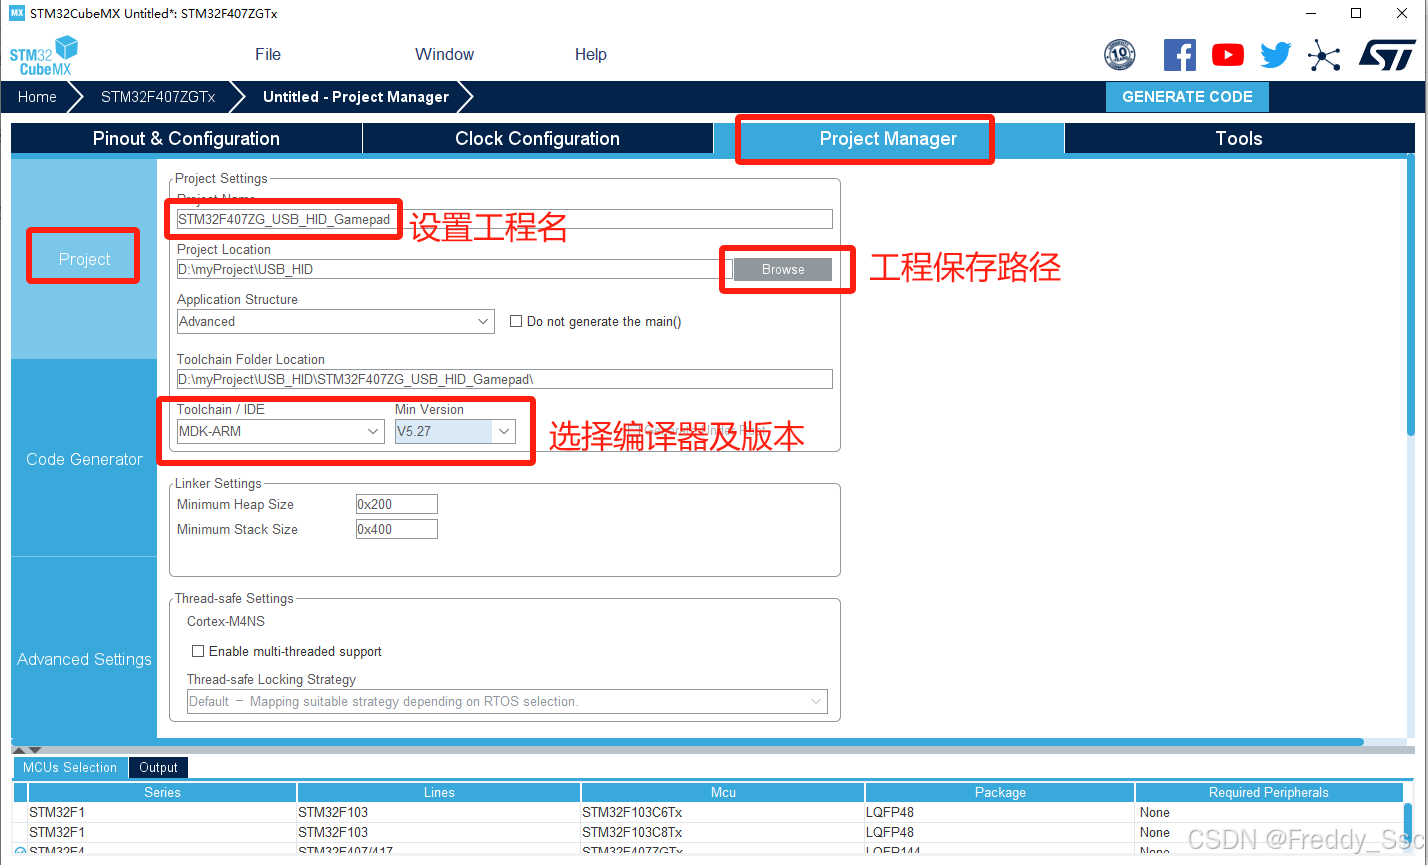The height and width of the screenshot is (865, 1428).
Task: Click the Project Name input field
Action: (x=504, y=219)
